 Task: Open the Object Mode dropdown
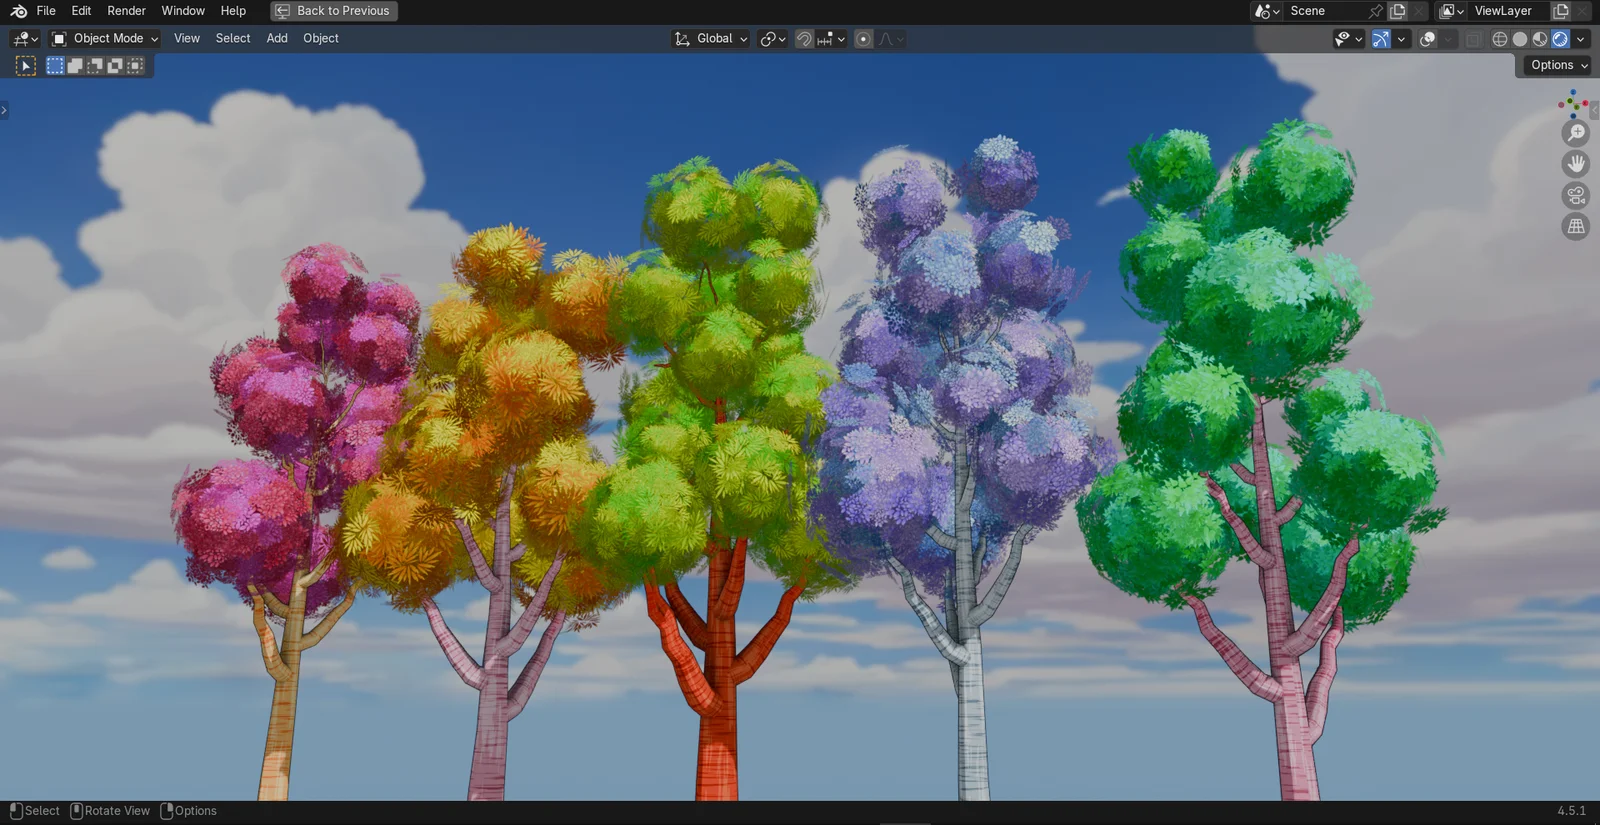click(x=106, y=38)
